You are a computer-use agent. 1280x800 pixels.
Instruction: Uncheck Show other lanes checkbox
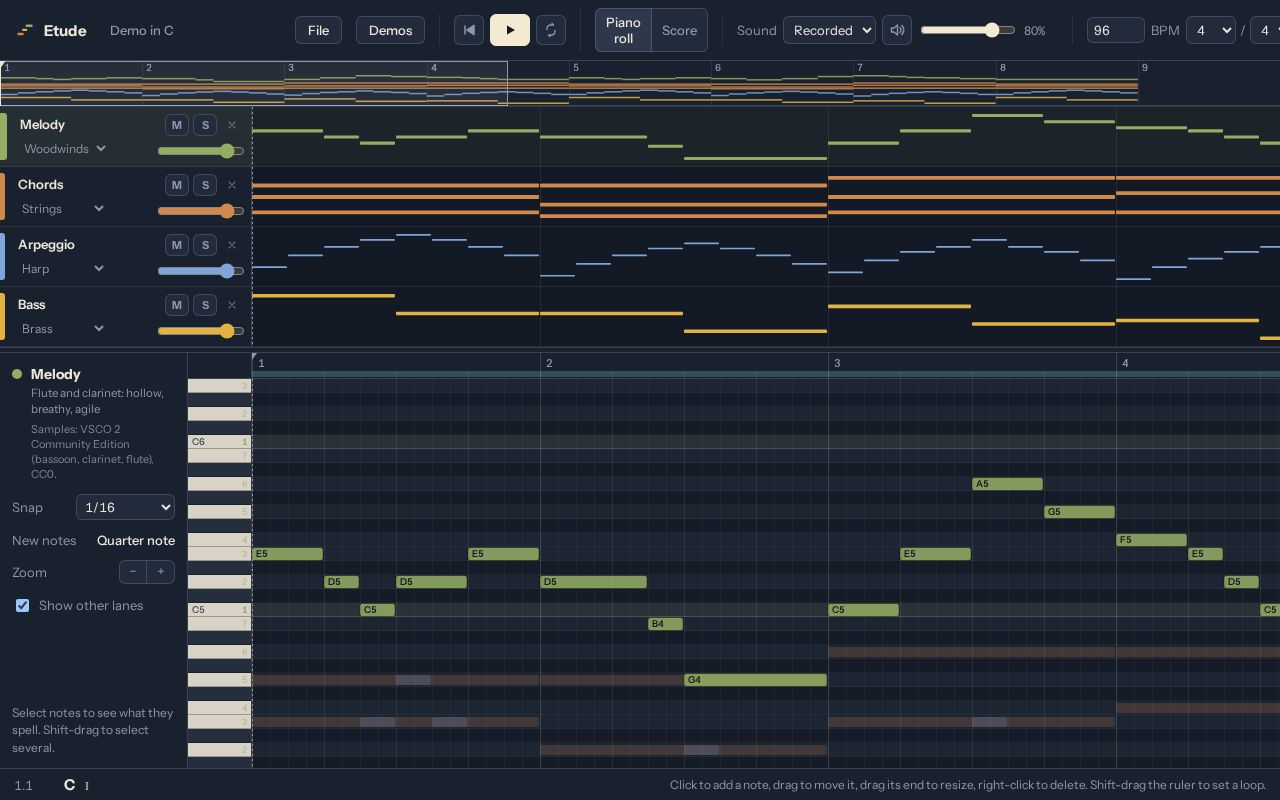click(22, 606)
